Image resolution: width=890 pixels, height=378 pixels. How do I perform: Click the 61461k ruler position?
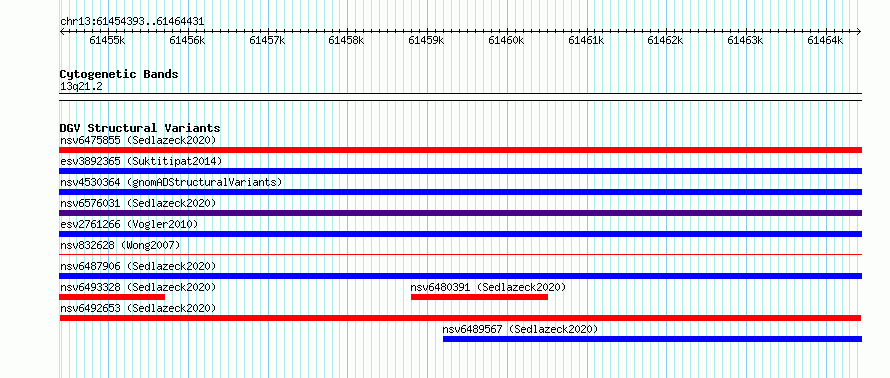coord(586,40)
